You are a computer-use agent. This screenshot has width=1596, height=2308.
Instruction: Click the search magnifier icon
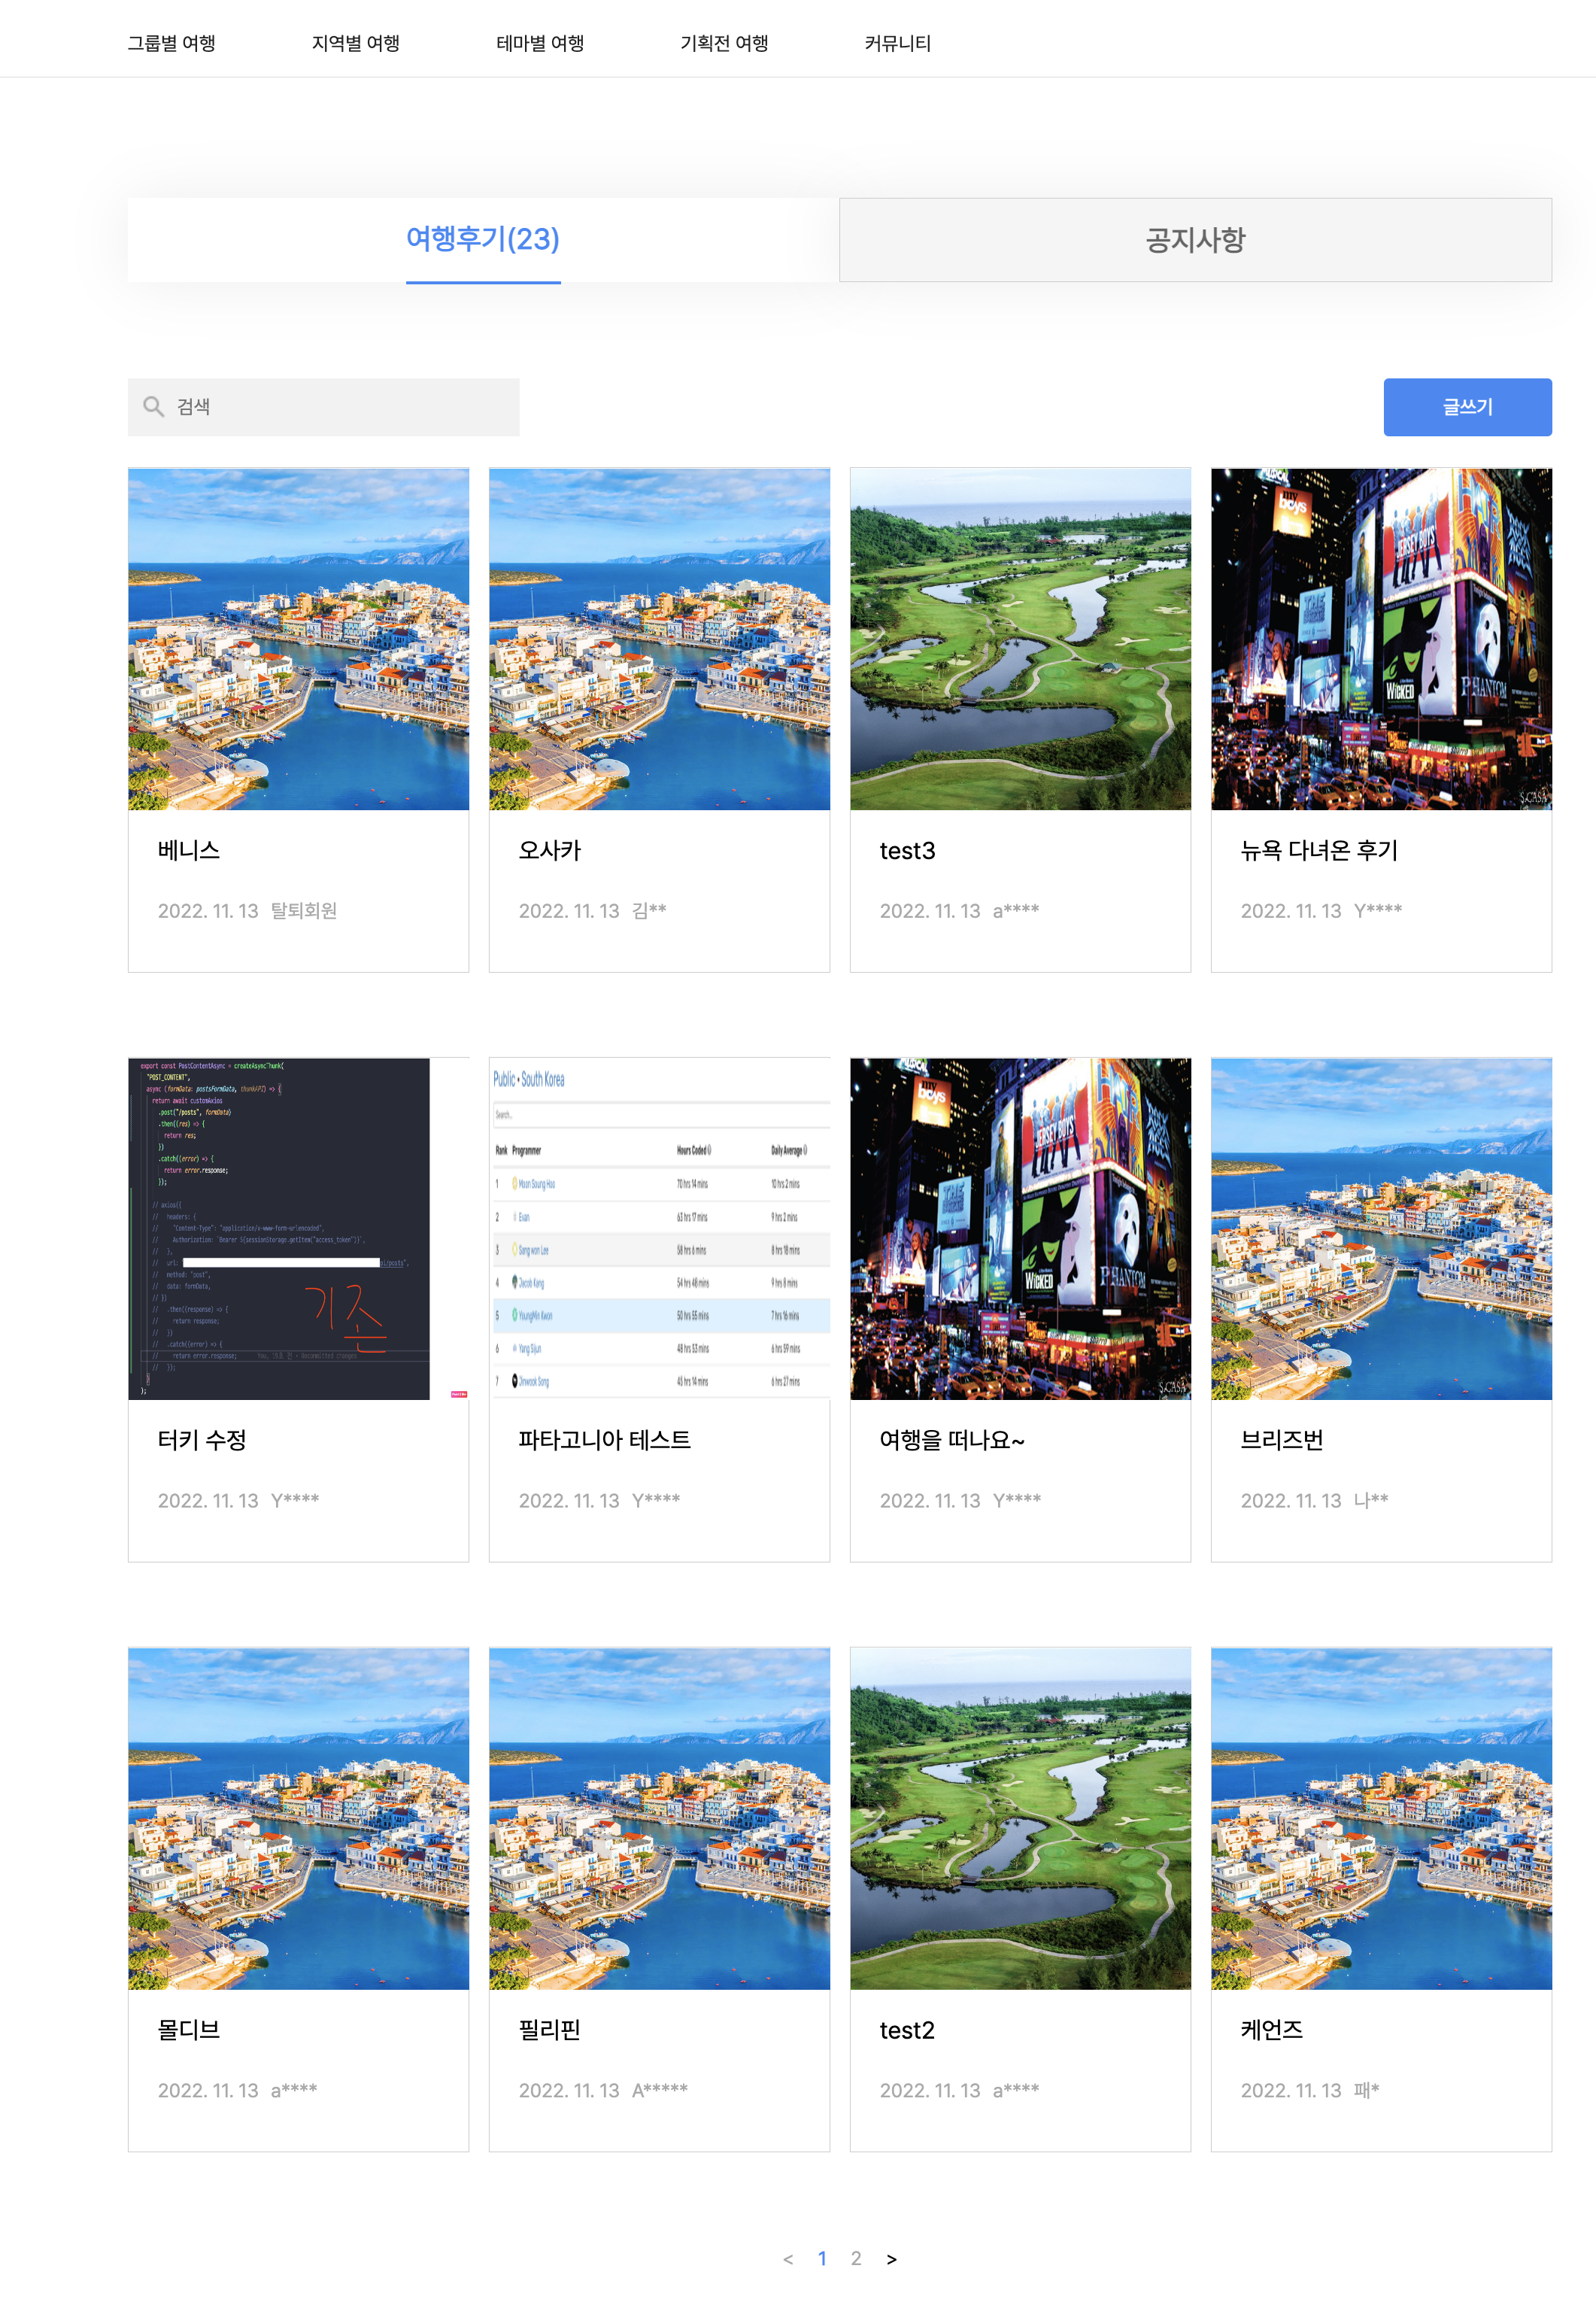coord(153,406)
